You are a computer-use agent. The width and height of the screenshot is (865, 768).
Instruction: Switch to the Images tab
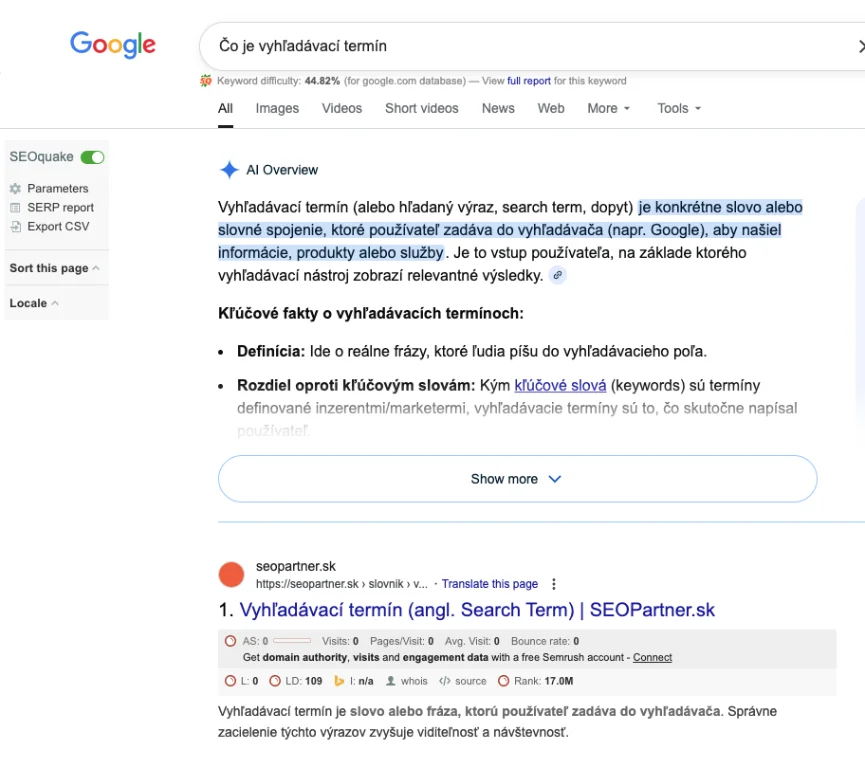277,108
